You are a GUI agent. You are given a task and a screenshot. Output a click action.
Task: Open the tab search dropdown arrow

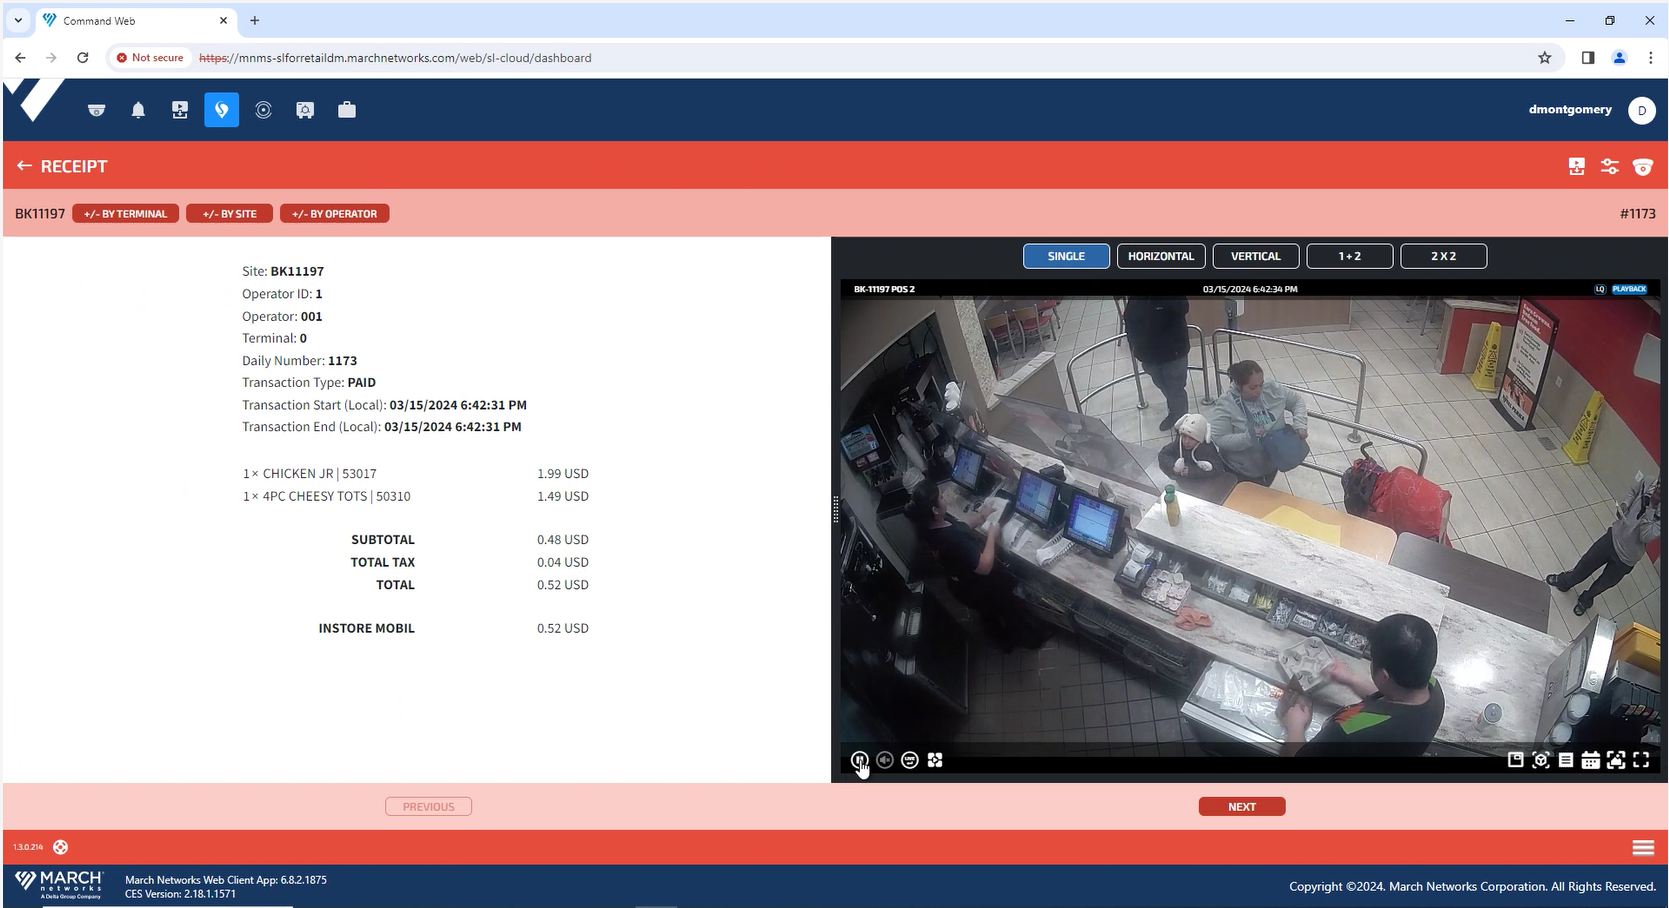18,20
